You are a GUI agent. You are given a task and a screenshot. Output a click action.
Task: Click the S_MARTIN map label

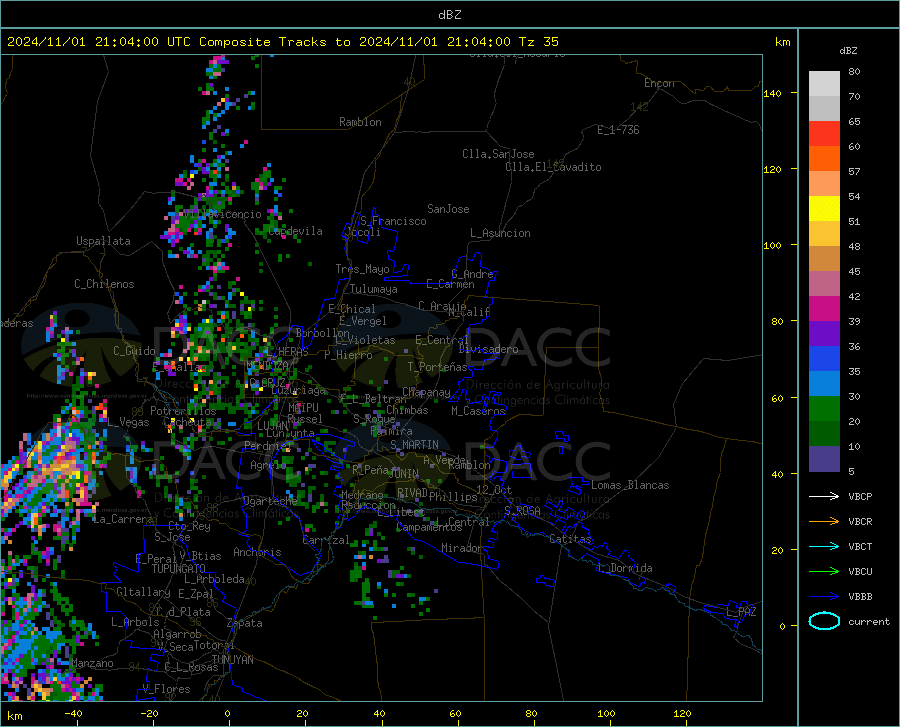coord(414,445)
